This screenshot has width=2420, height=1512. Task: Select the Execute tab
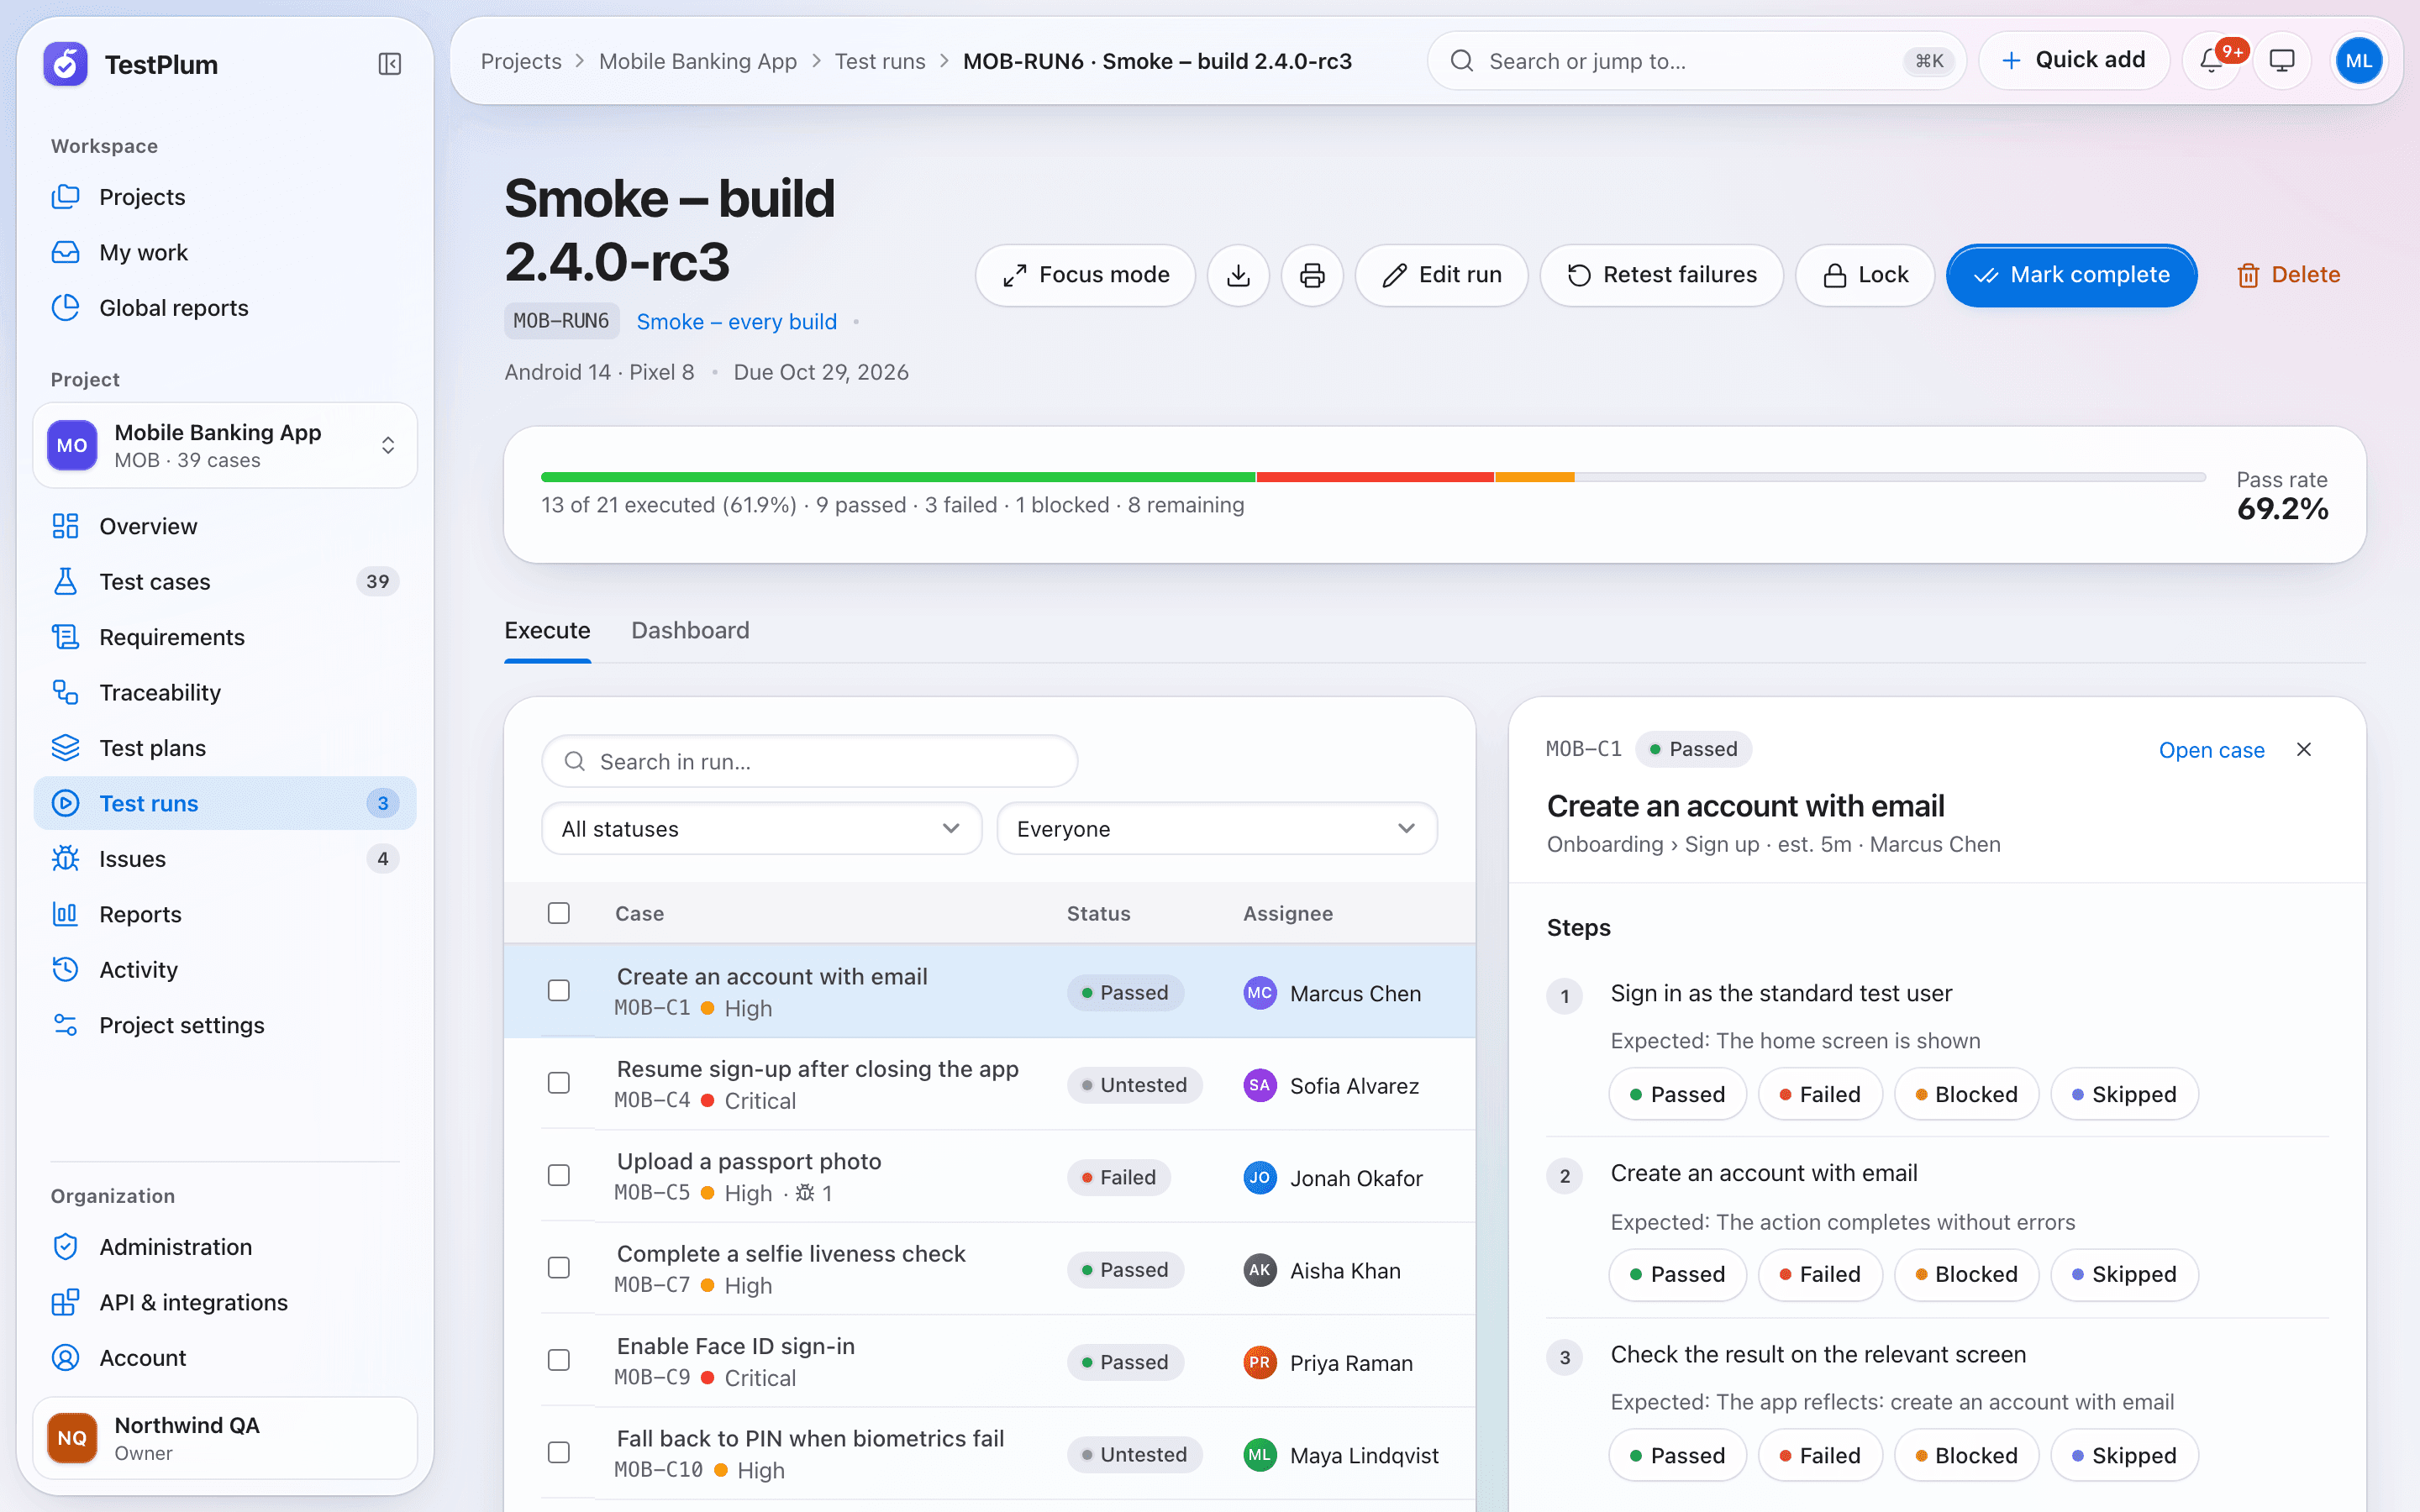point(547,631)
